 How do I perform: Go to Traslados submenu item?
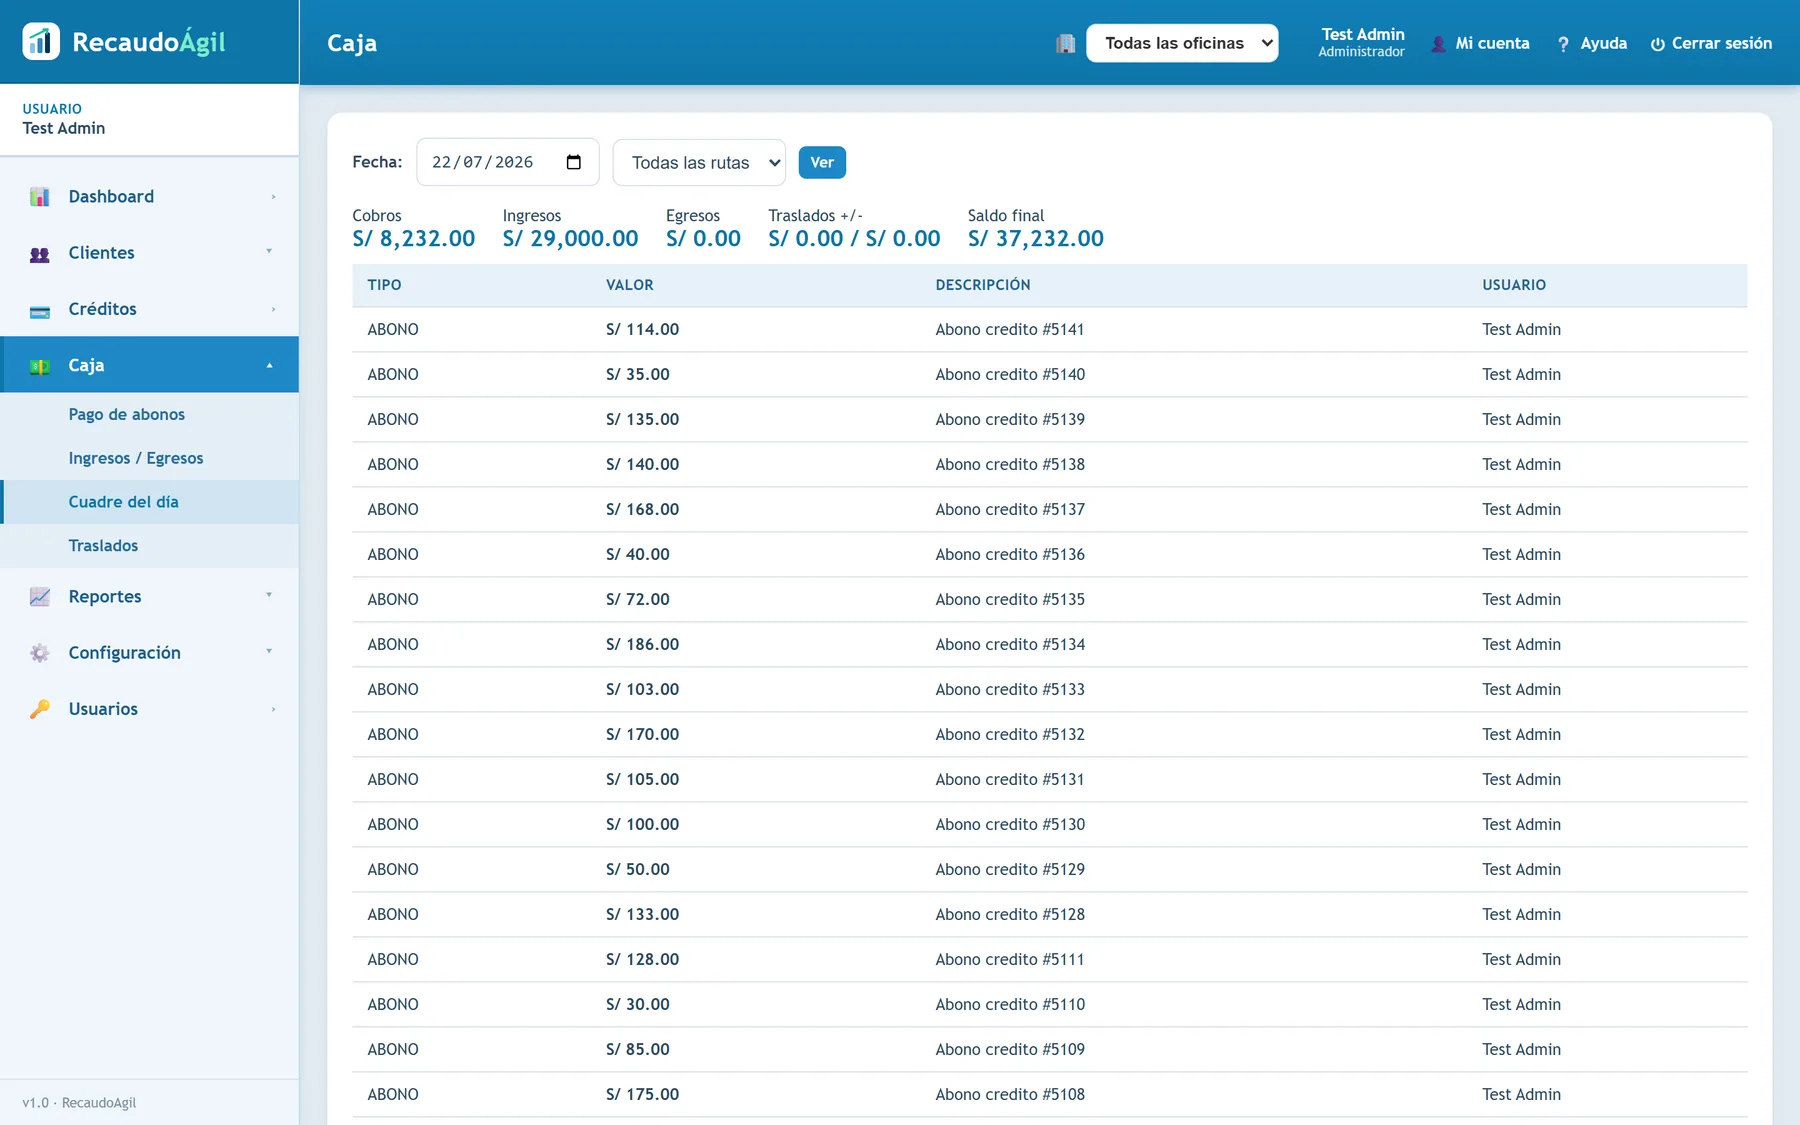(103, 545)
